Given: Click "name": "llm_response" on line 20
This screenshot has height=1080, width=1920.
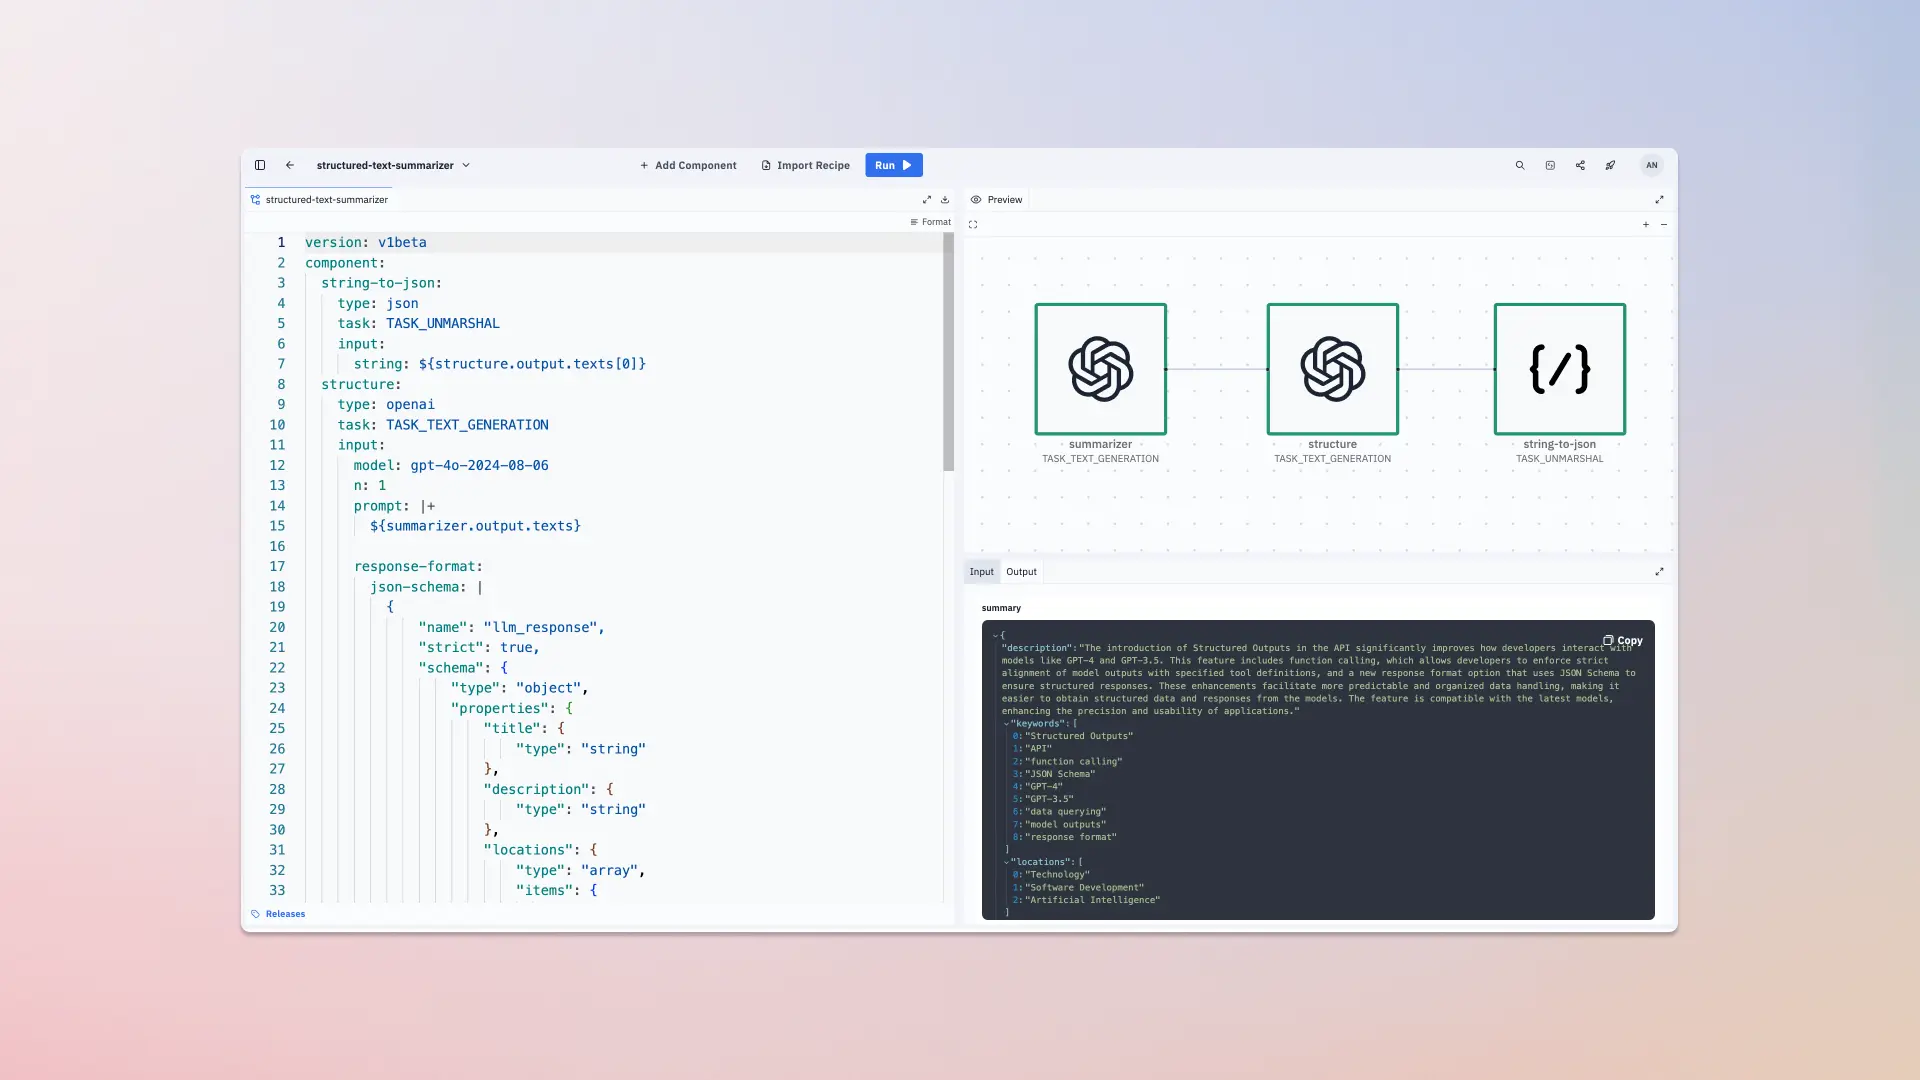Looking at the screenshot, I should click(x=511, y=627).
